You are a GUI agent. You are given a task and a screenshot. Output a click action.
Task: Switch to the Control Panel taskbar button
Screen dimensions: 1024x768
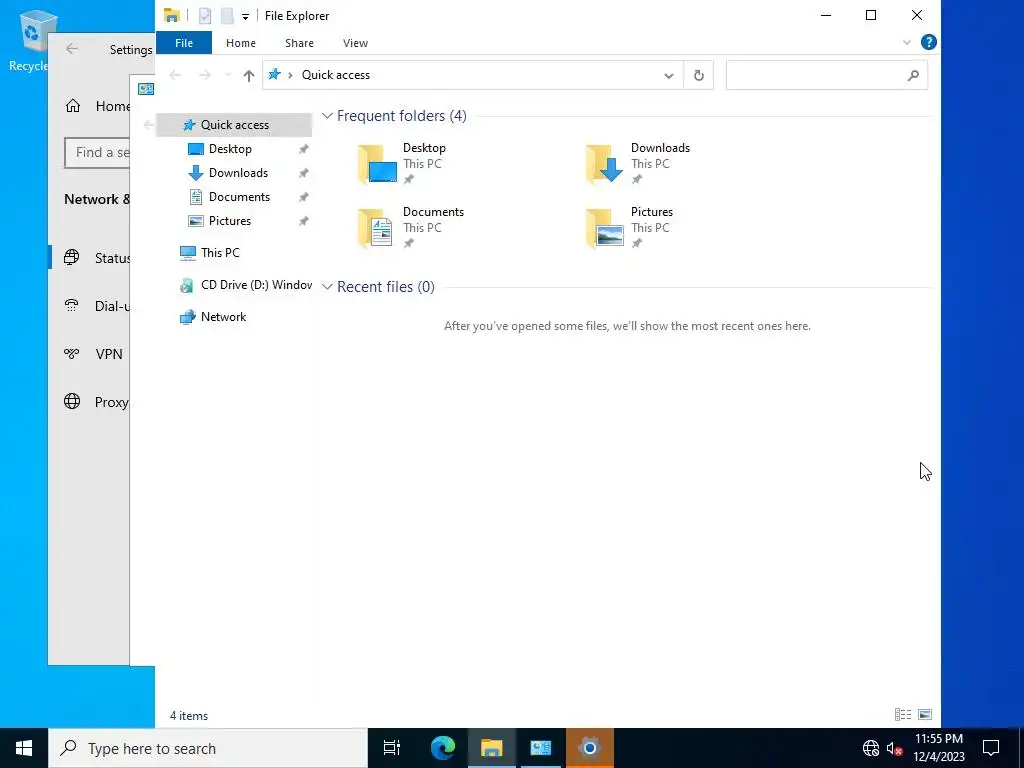[x=541, y=748]
